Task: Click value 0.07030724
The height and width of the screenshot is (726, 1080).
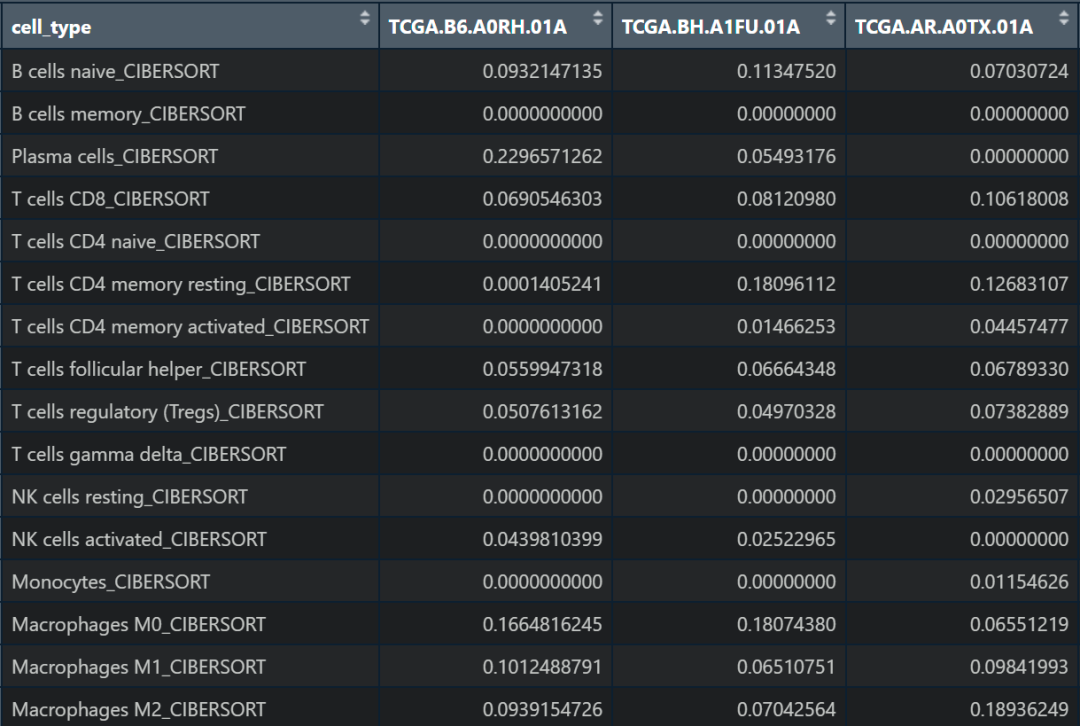Action: [x=1019, y=72]
